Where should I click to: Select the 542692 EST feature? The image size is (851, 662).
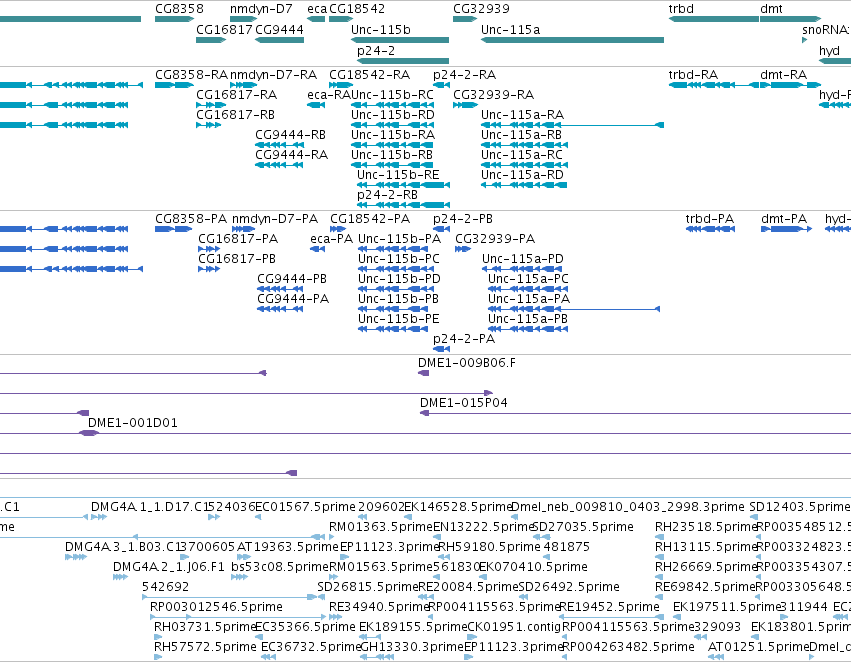click(x=230, y=597)
